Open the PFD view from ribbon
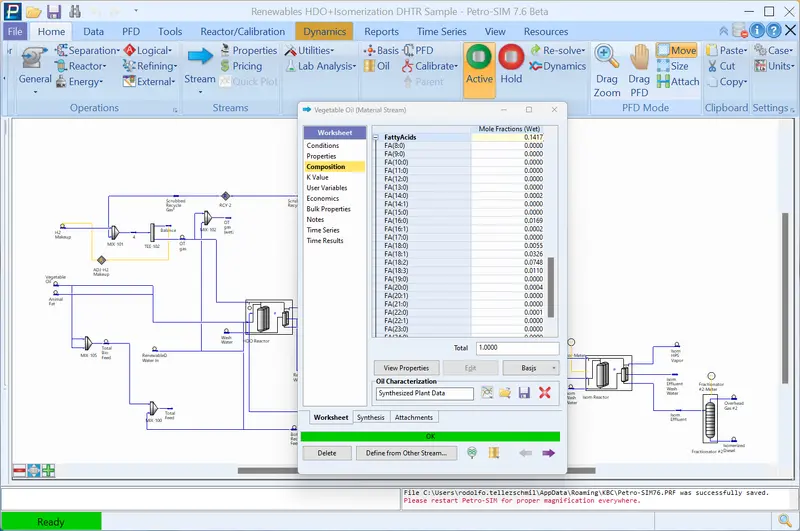 tap(418, 50)
